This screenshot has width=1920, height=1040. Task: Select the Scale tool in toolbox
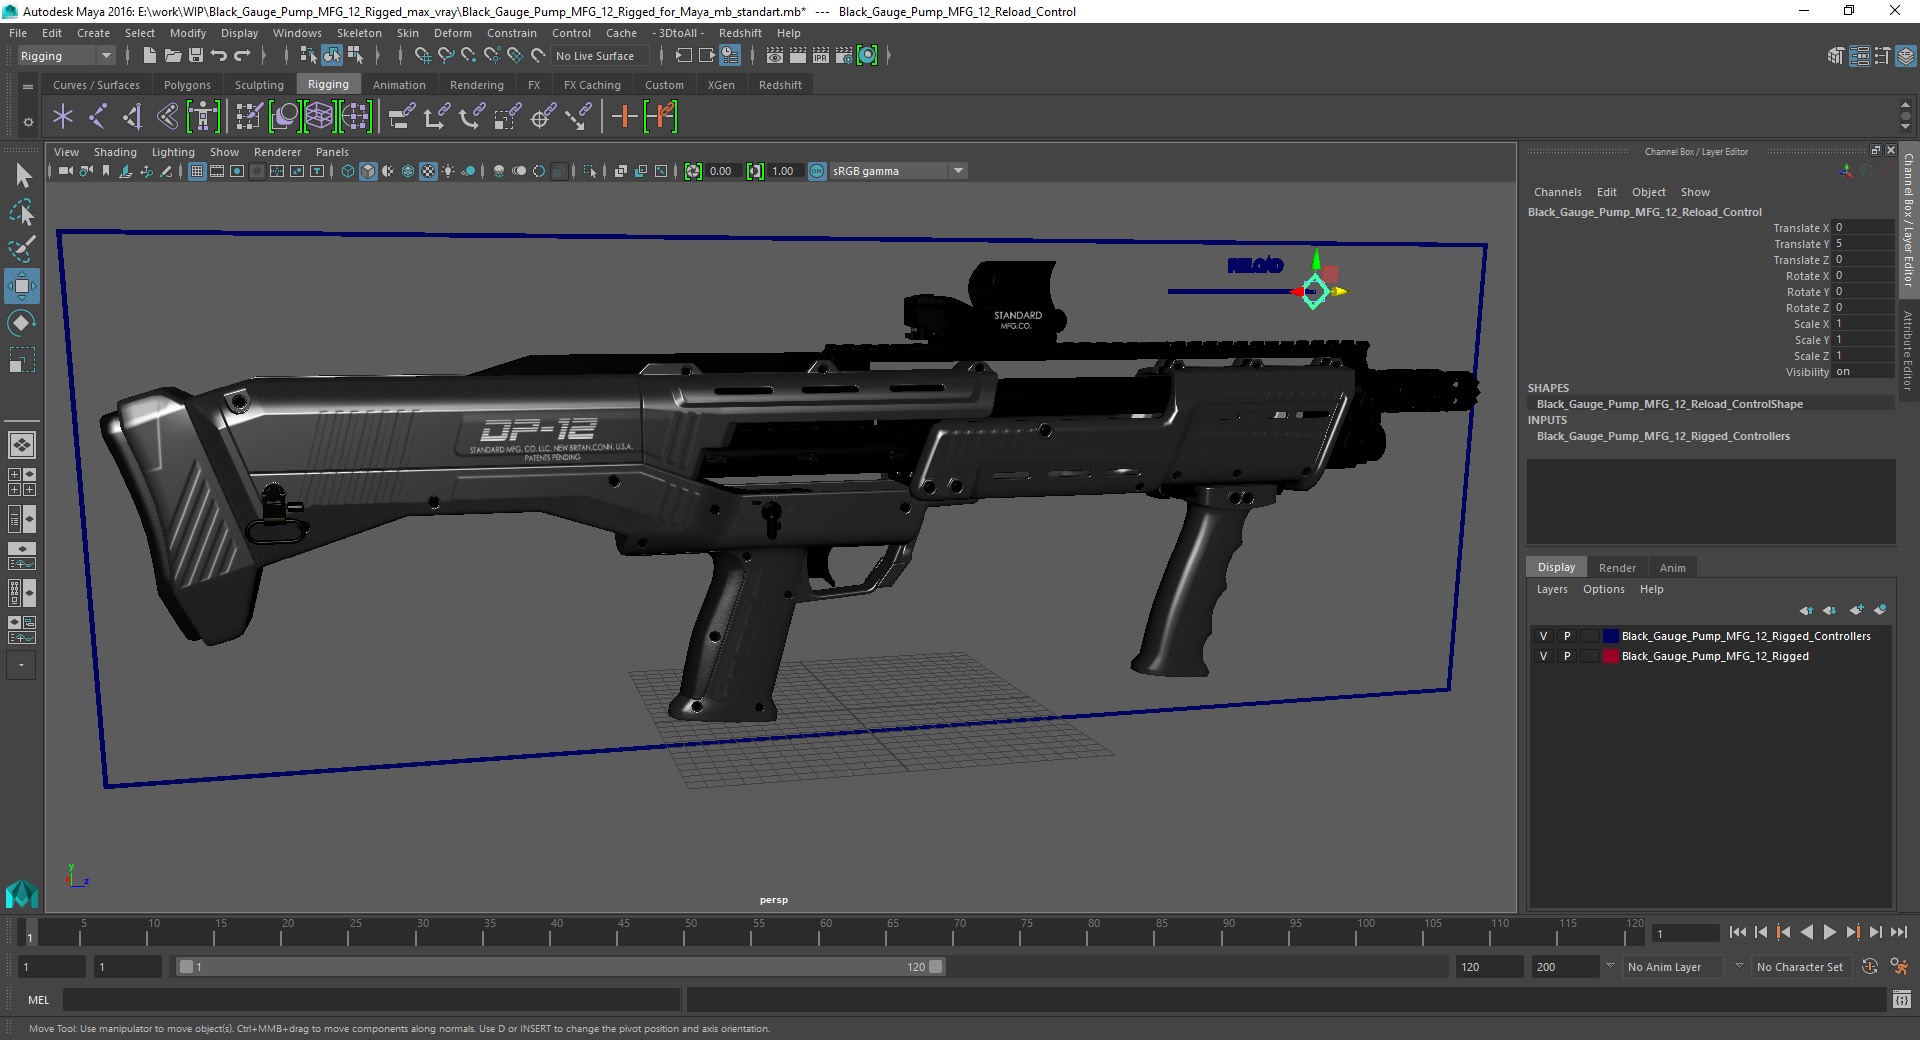22,360
